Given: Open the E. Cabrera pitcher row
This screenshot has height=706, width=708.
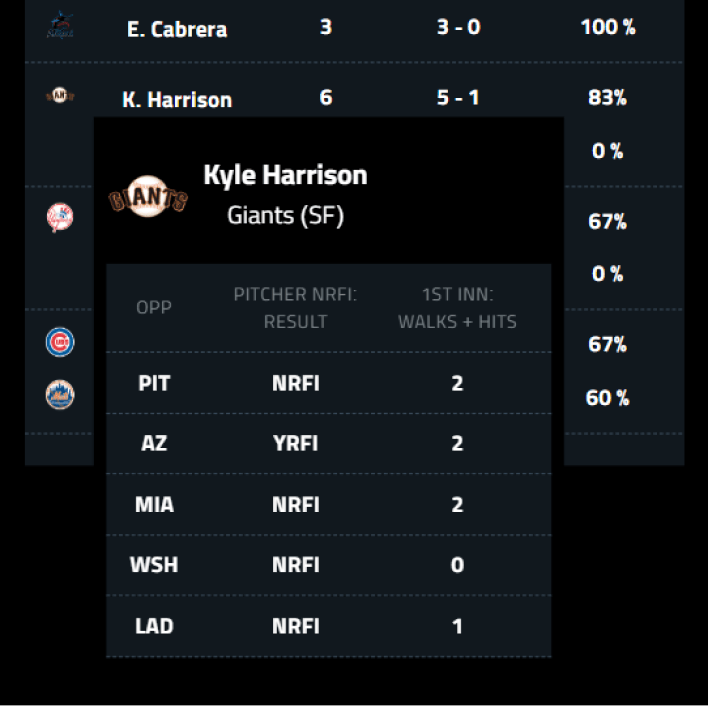Looking at the screenshot, I should (x=177, y=29).
